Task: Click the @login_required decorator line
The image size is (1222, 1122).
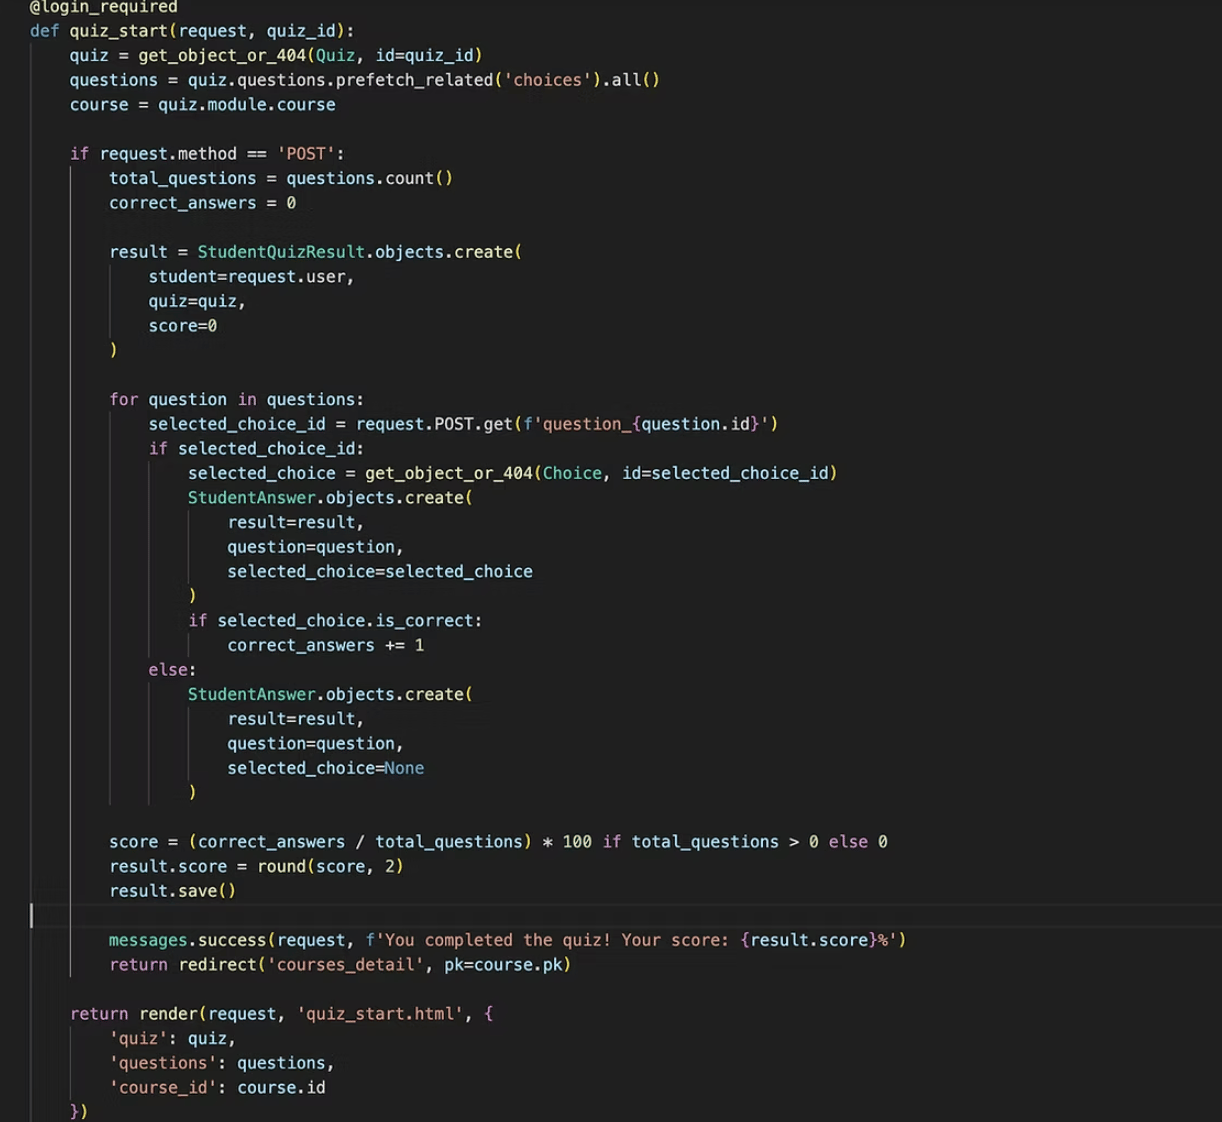Action: [103, 7]
